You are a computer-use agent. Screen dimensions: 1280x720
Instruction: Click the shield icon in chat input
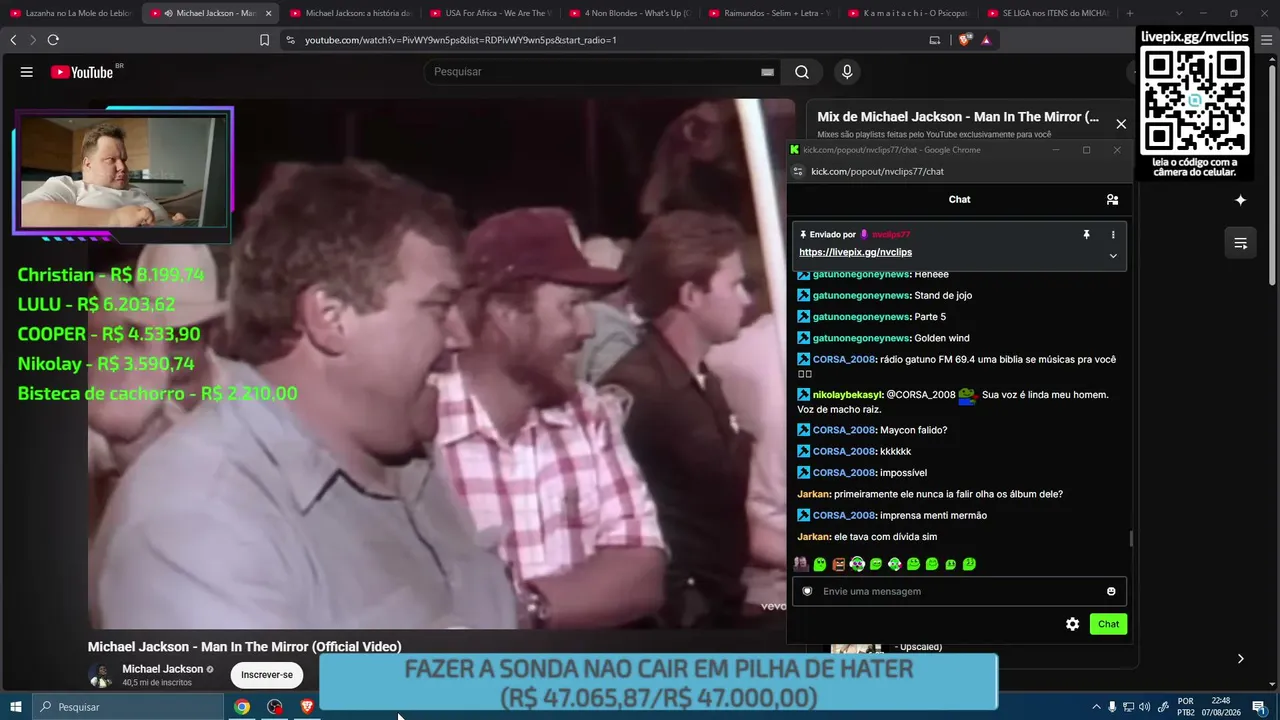[807, 591]
